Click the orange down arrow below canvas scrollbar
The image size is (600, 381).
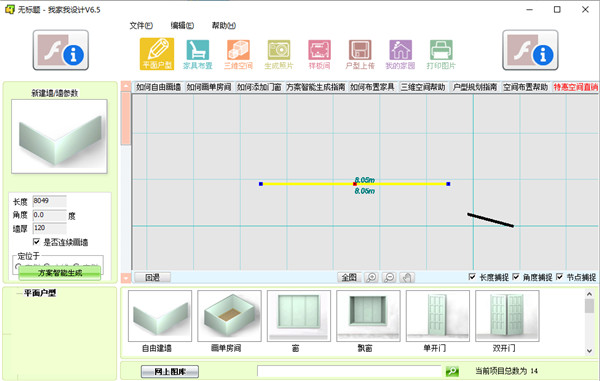pos(126,278)
